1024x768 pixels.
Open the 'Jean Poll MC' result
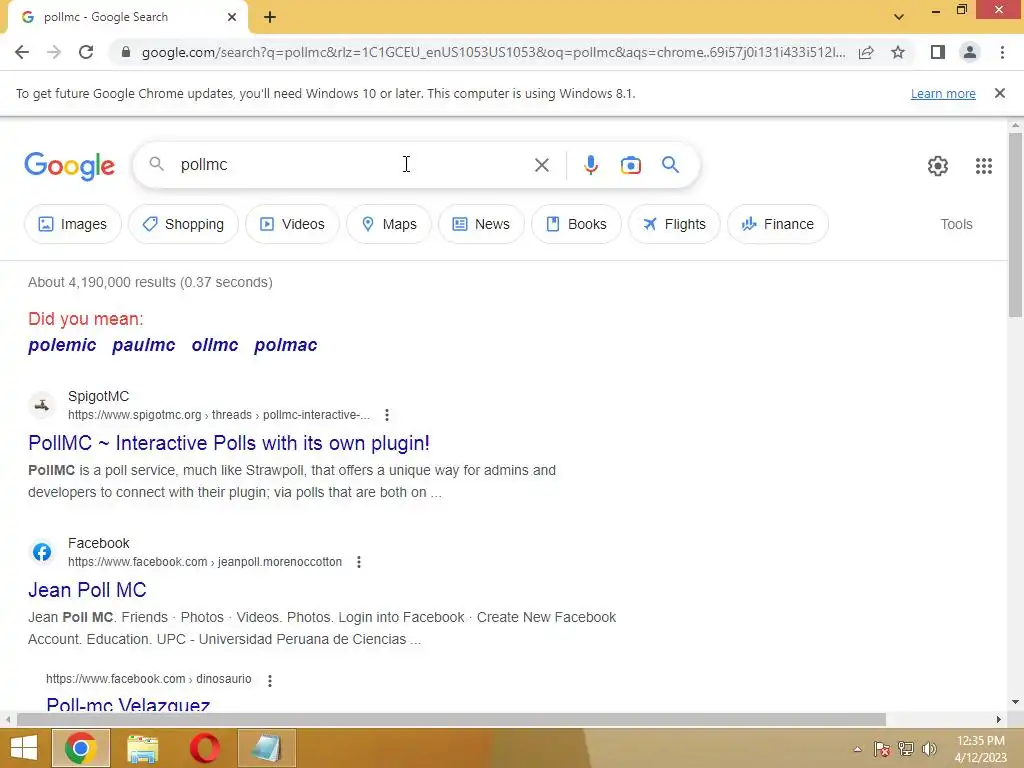click(x=87, y=590)
